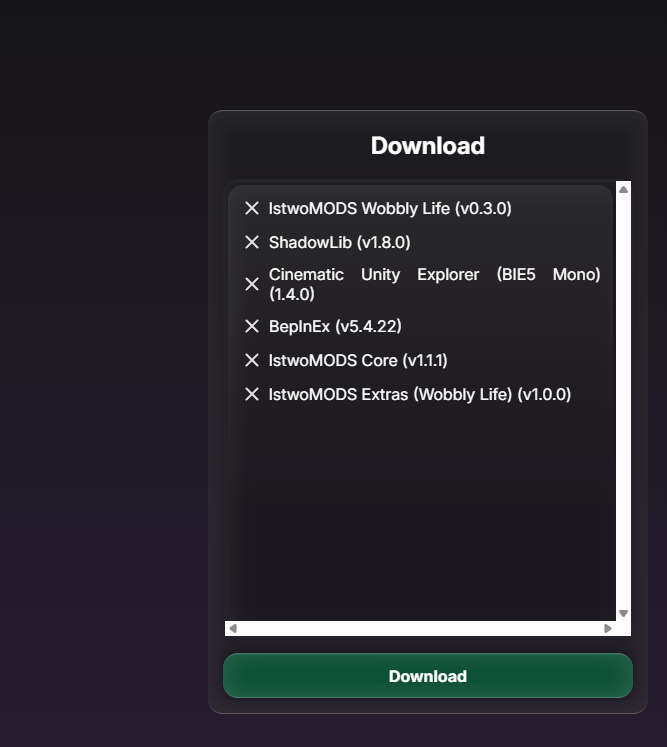Select the text 'ShadowLib (v1.8.0)'
Viewport: 667px width, 747px height.
coord(339,242)
